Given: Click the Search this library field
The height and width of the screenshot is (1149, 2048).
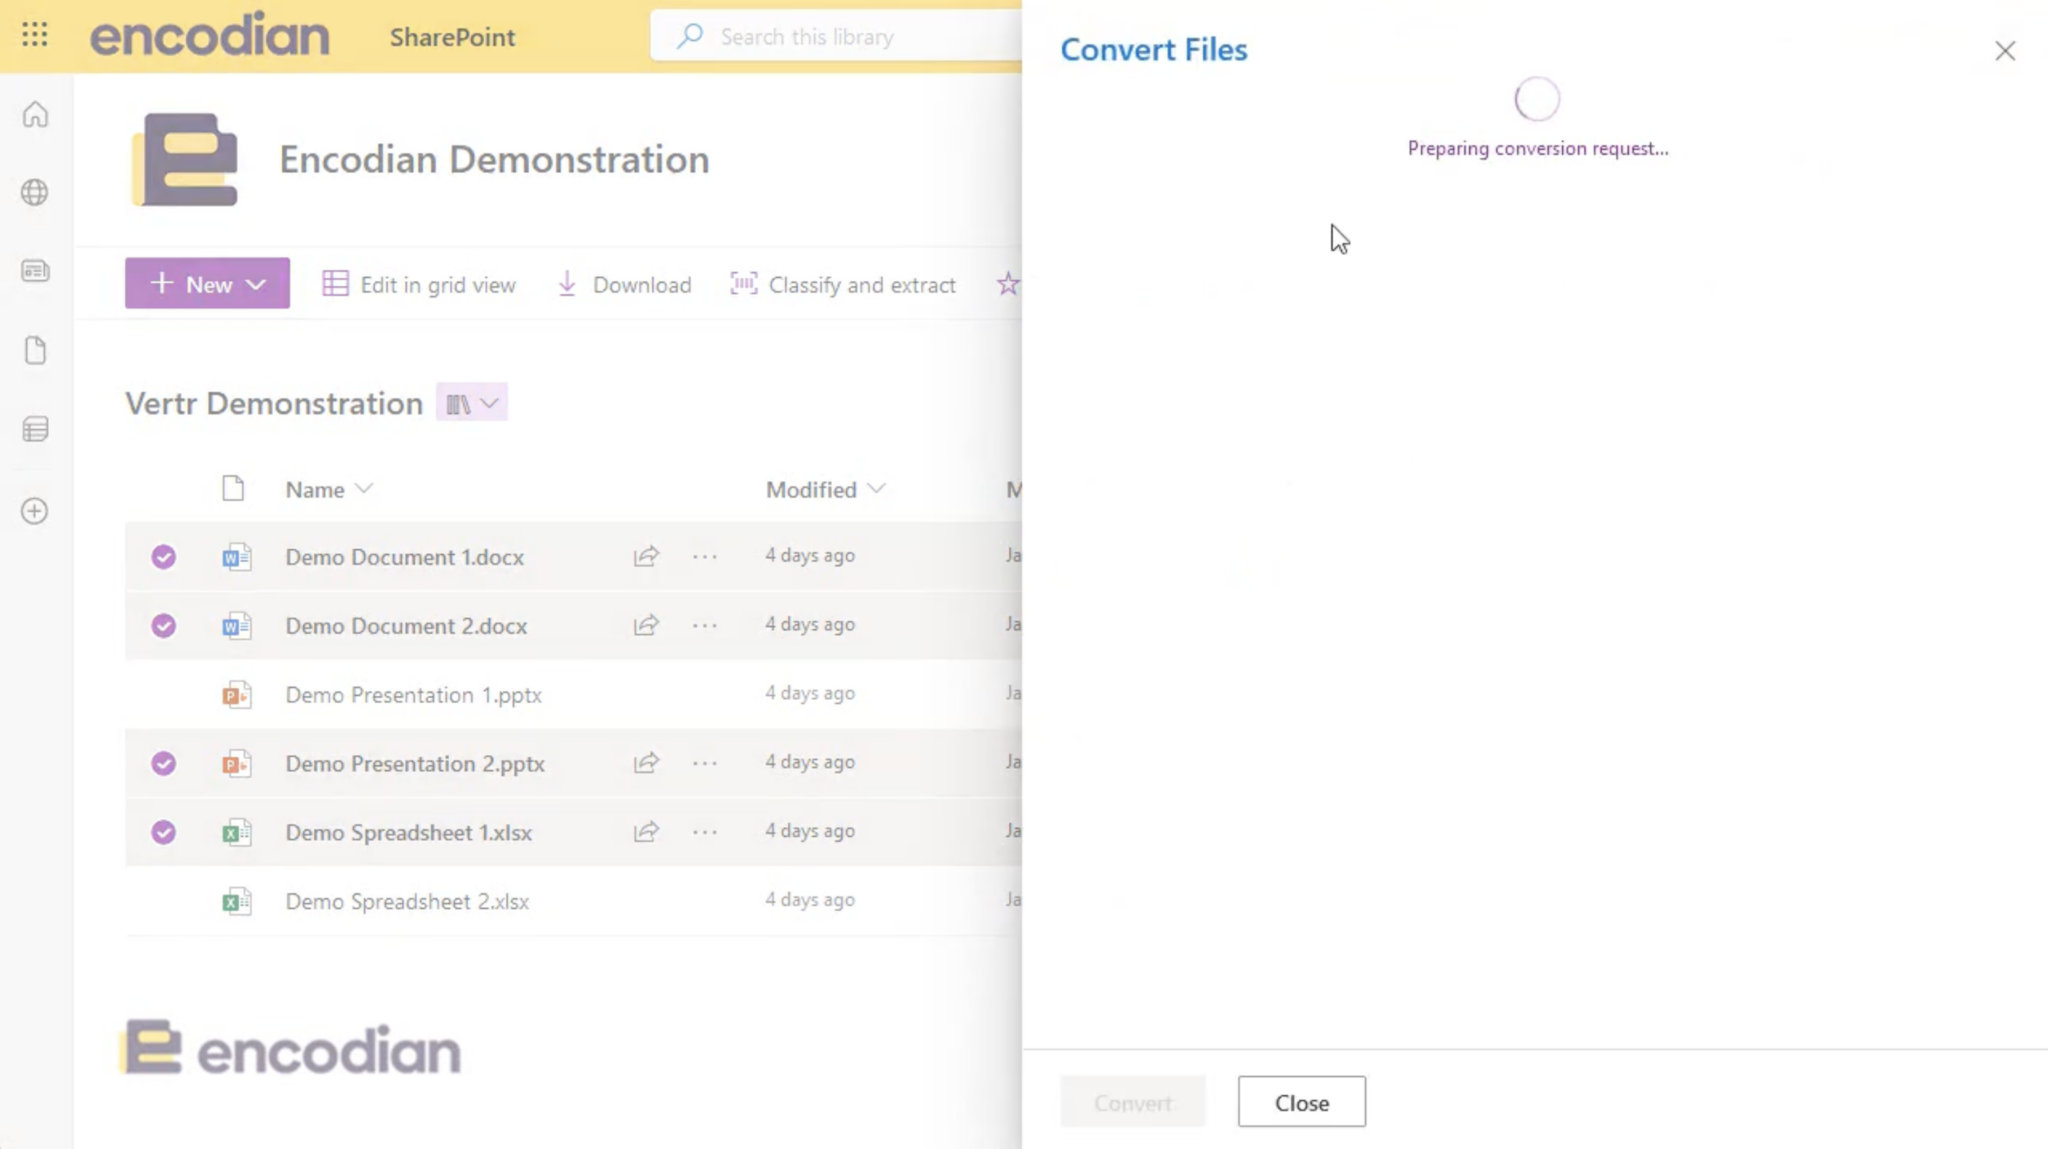Looking at the screenshot, I should 836,37.
